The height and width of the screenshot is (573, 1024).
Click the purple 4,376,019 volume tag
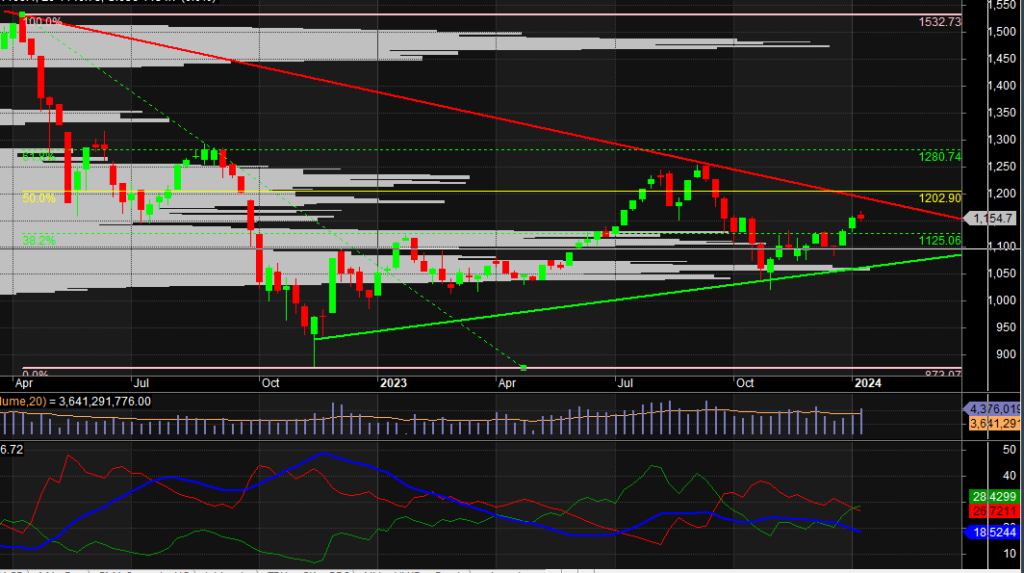(994, 409)
